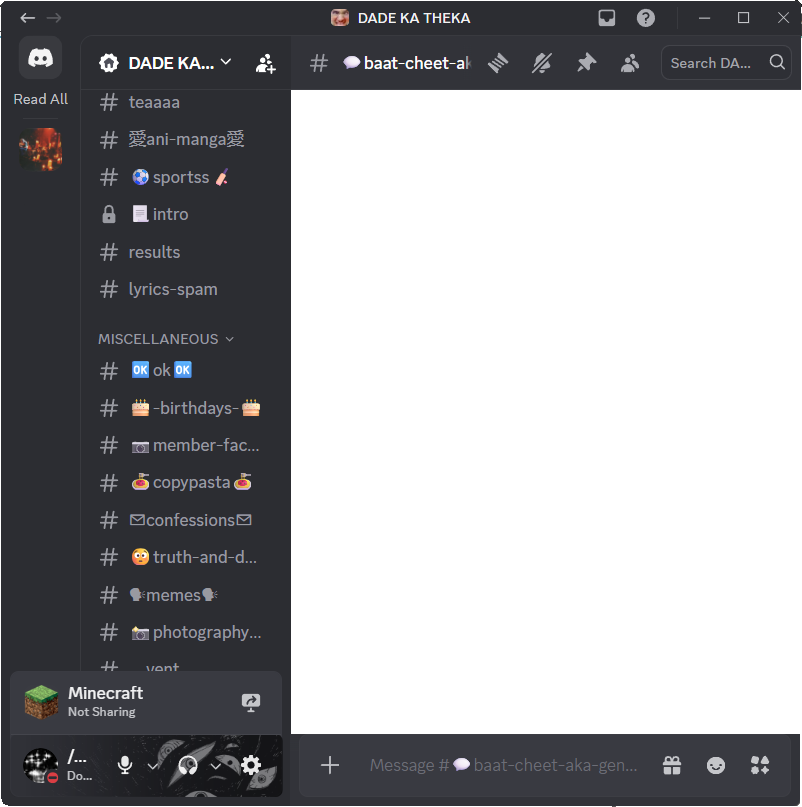Image resolution: width=802 pixels, height=807 pixels.
Task: Open the teaaaa channel
Action: coord(186,102)
